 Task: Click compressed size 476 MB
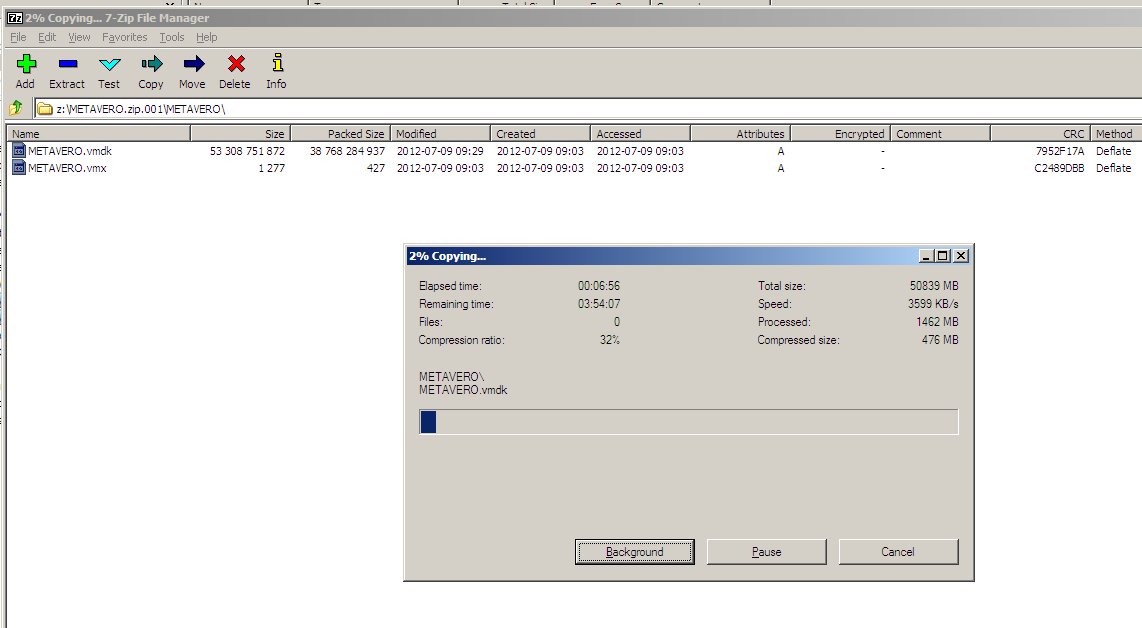click(940, 339)
